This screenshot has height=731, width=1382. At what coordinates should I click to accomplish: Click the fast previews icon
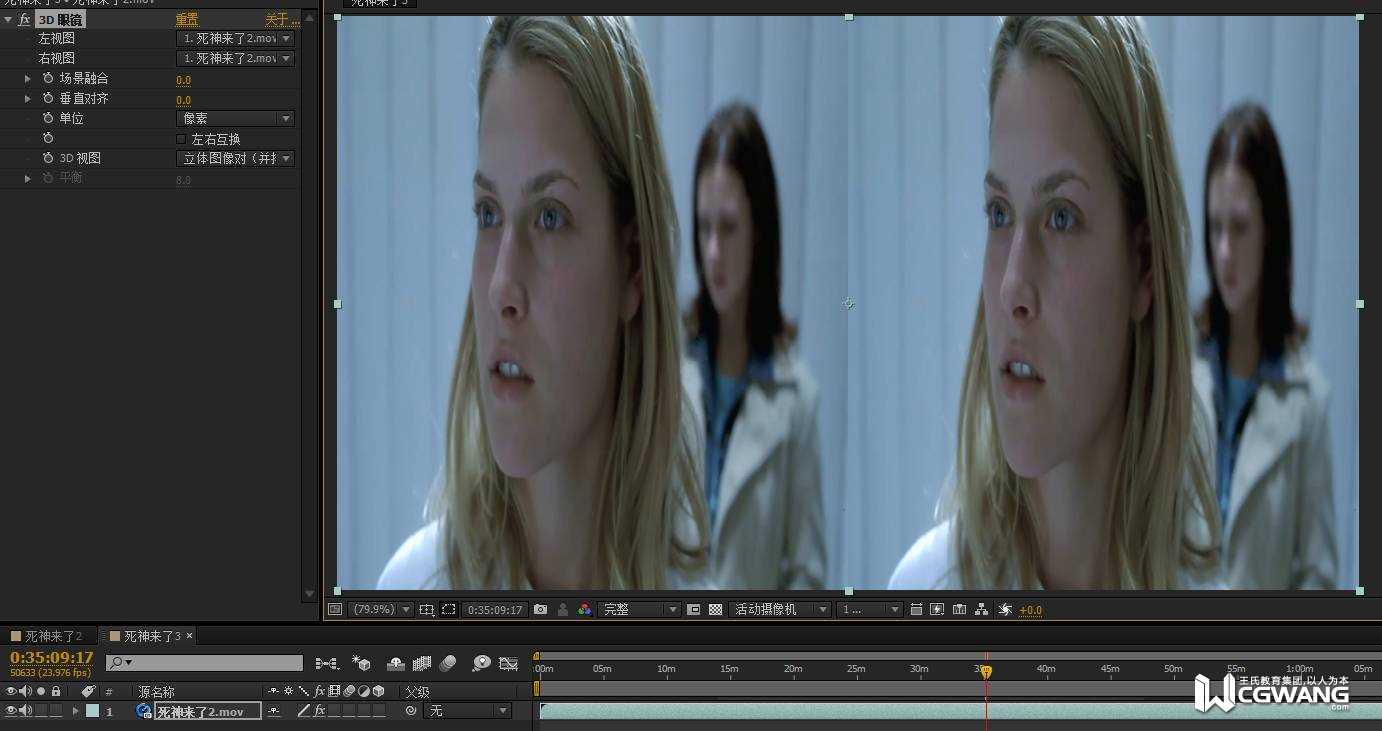click(x=937, y=609)
